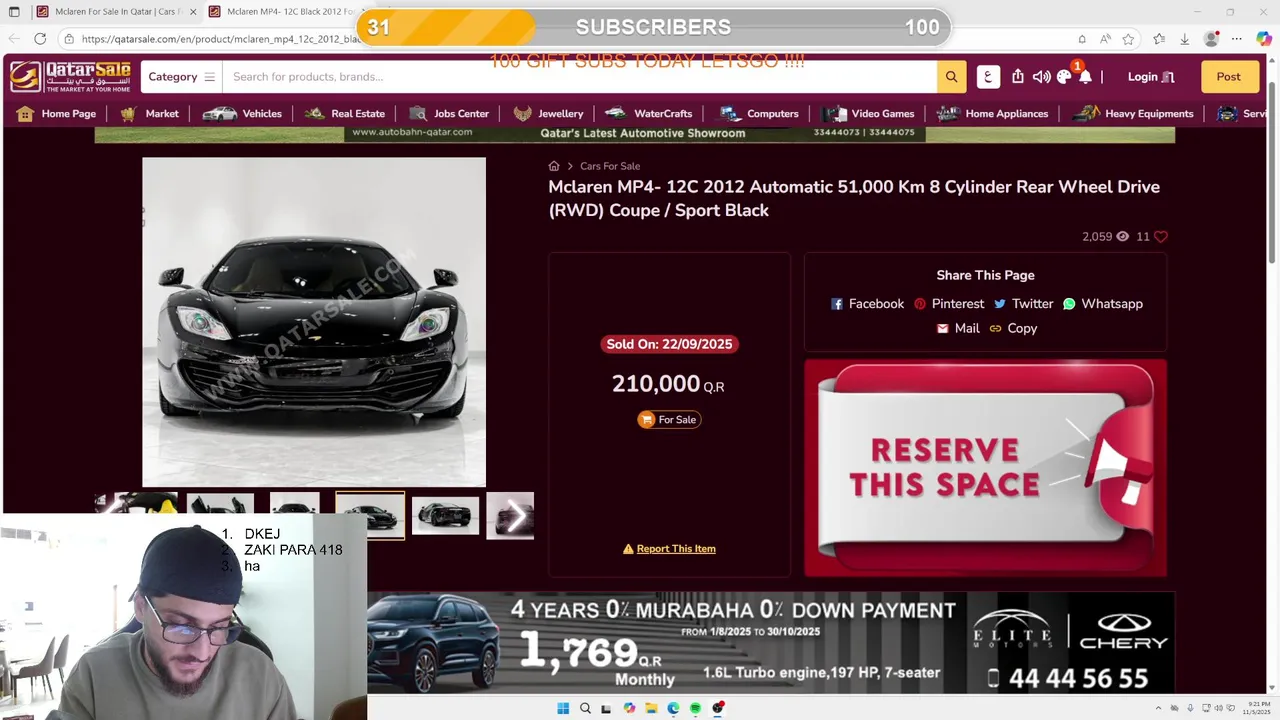Open the Home Appliances nav item
Viewport: 1280px width, 720px height.
pos(993,114)
